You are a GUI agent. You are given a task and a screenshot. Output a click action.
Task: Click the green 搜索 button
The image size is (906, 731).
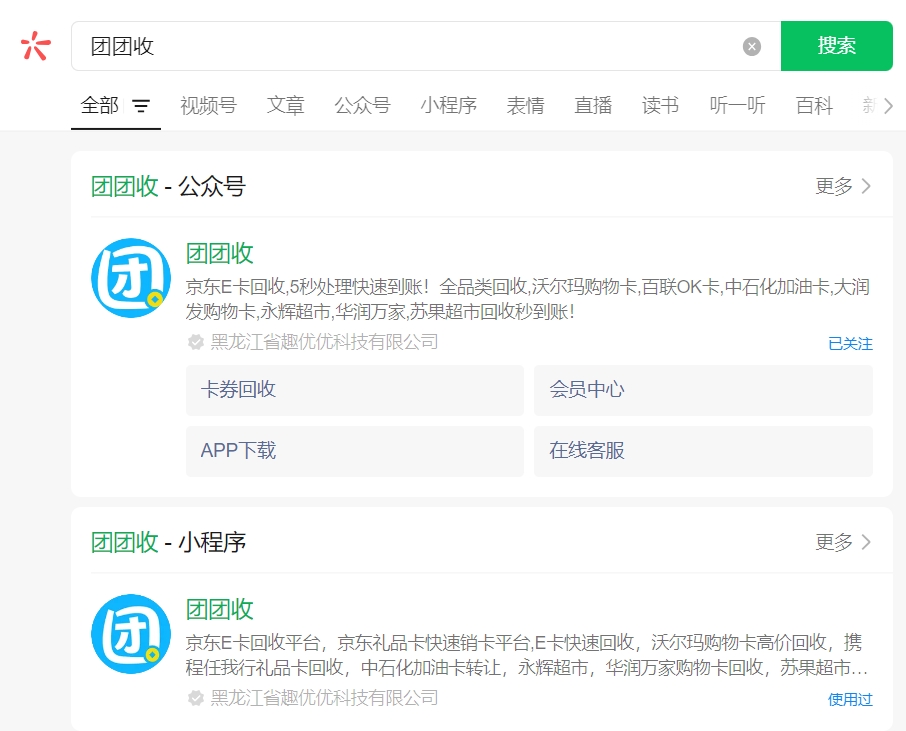click(836, 46)
